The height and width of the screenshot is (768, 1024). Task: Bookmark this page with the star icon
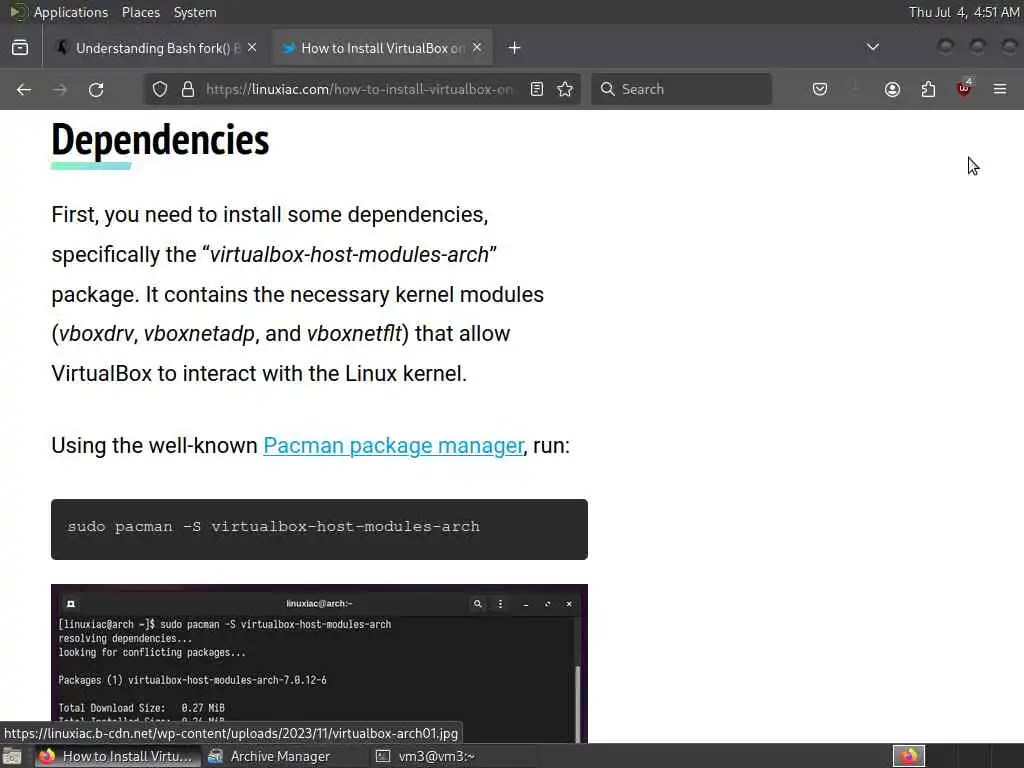pyautogui.click(x=566, y=89)
